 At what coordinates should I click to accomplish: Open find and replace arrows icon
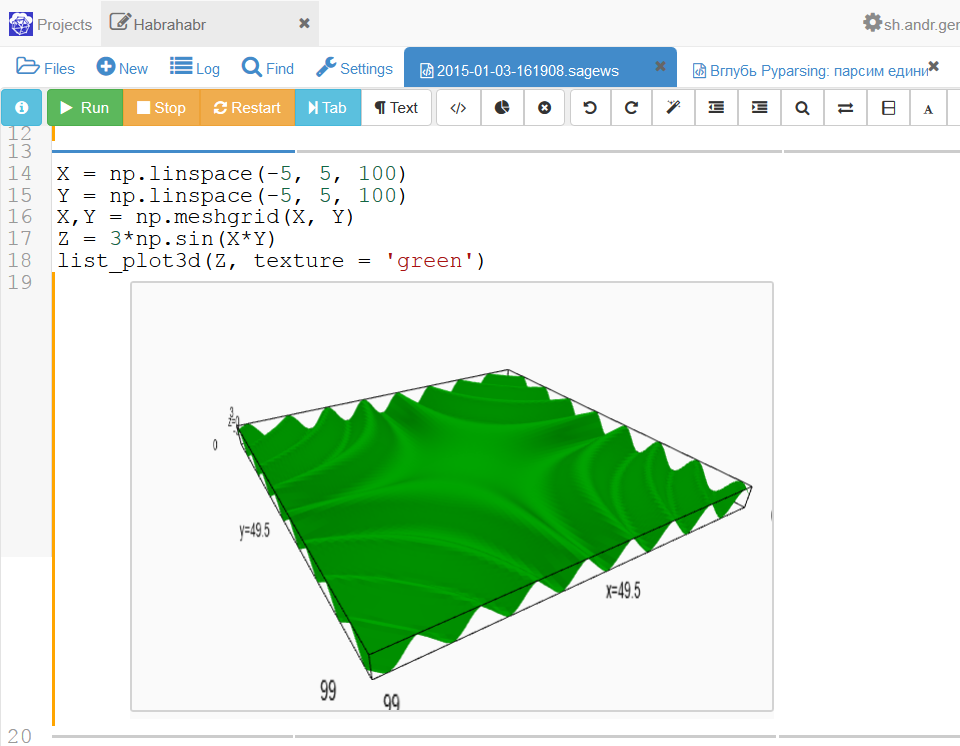tap(846, 108)
